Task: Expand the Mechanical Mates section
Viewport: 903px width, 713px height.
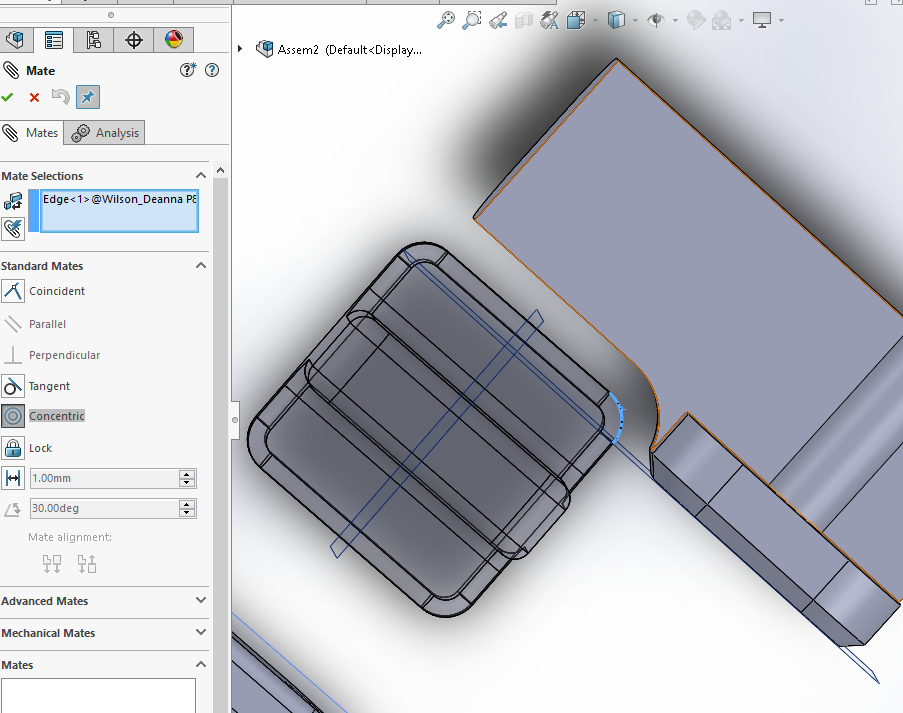Action: [x=201, y=633]
